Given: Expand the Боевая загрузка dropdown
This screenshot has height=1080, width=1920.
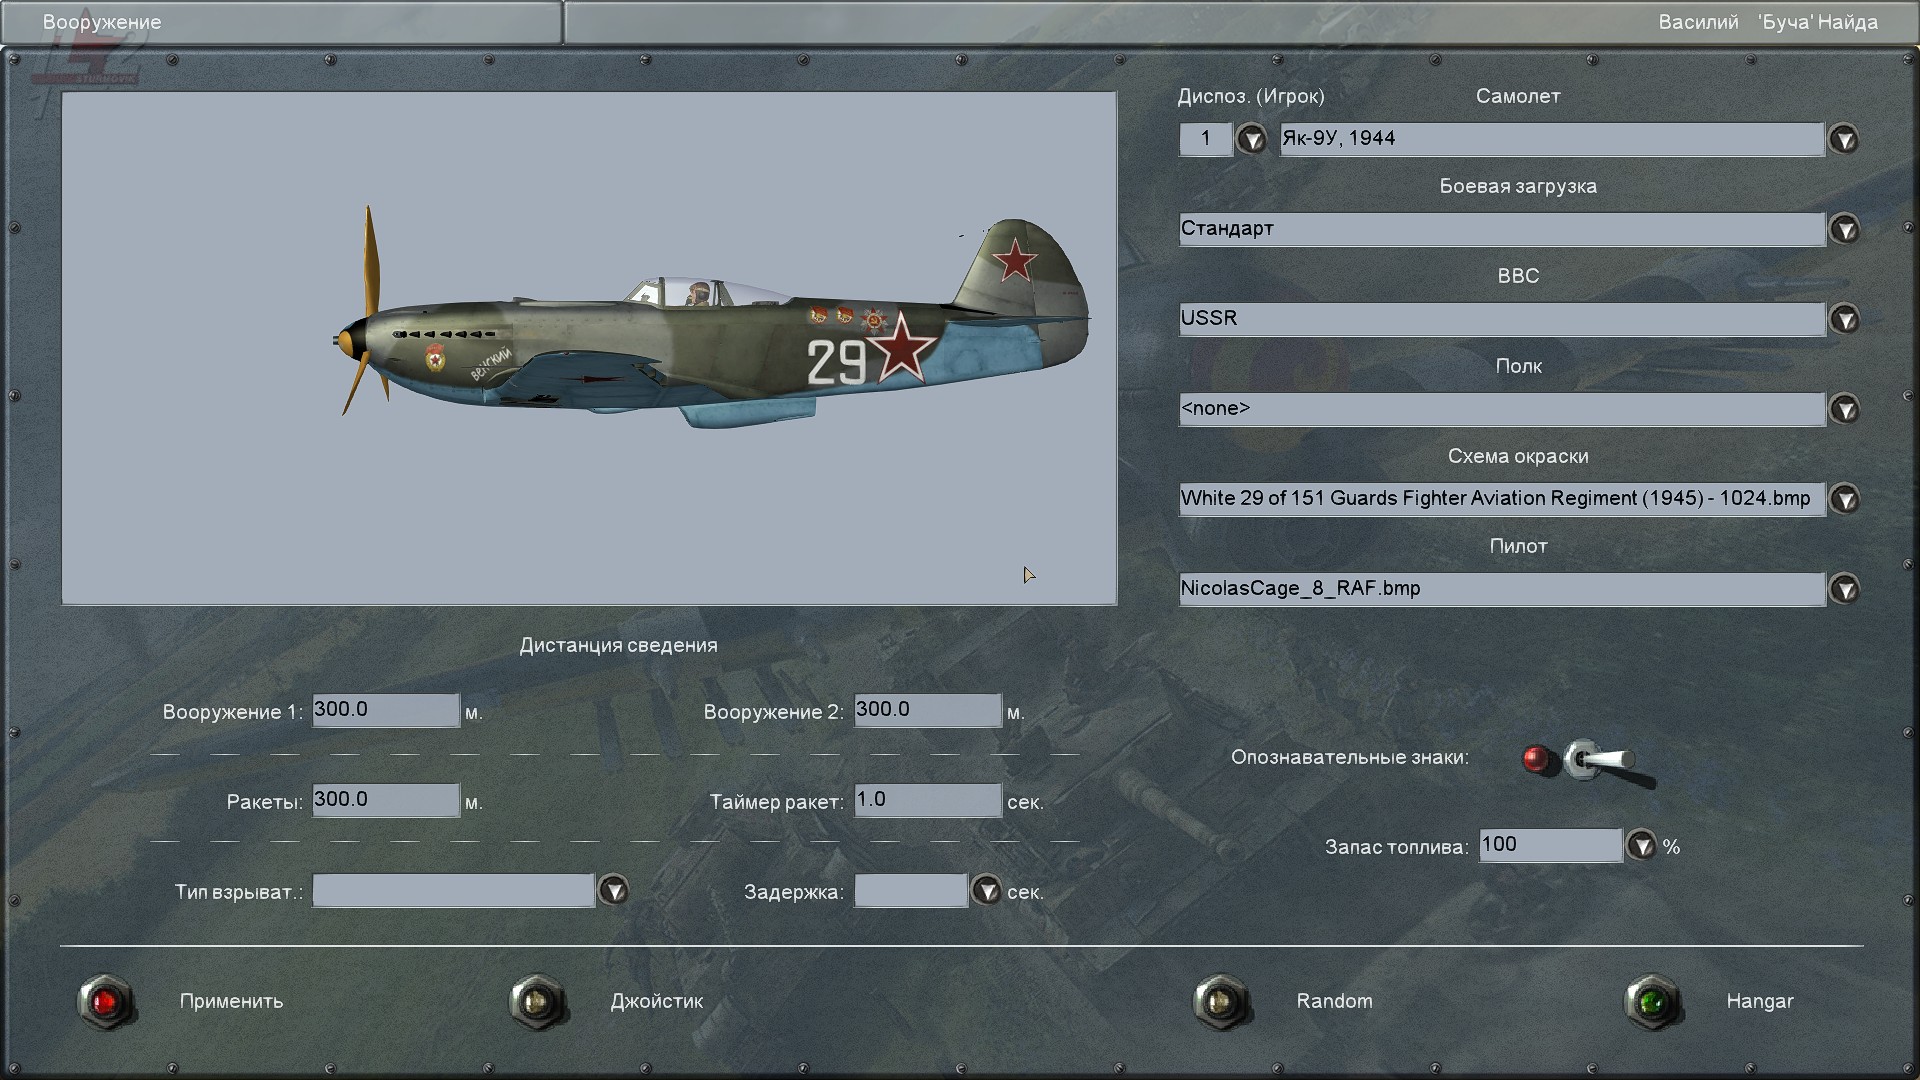Looking at the screenshot, I should (x=1844, y=229).
